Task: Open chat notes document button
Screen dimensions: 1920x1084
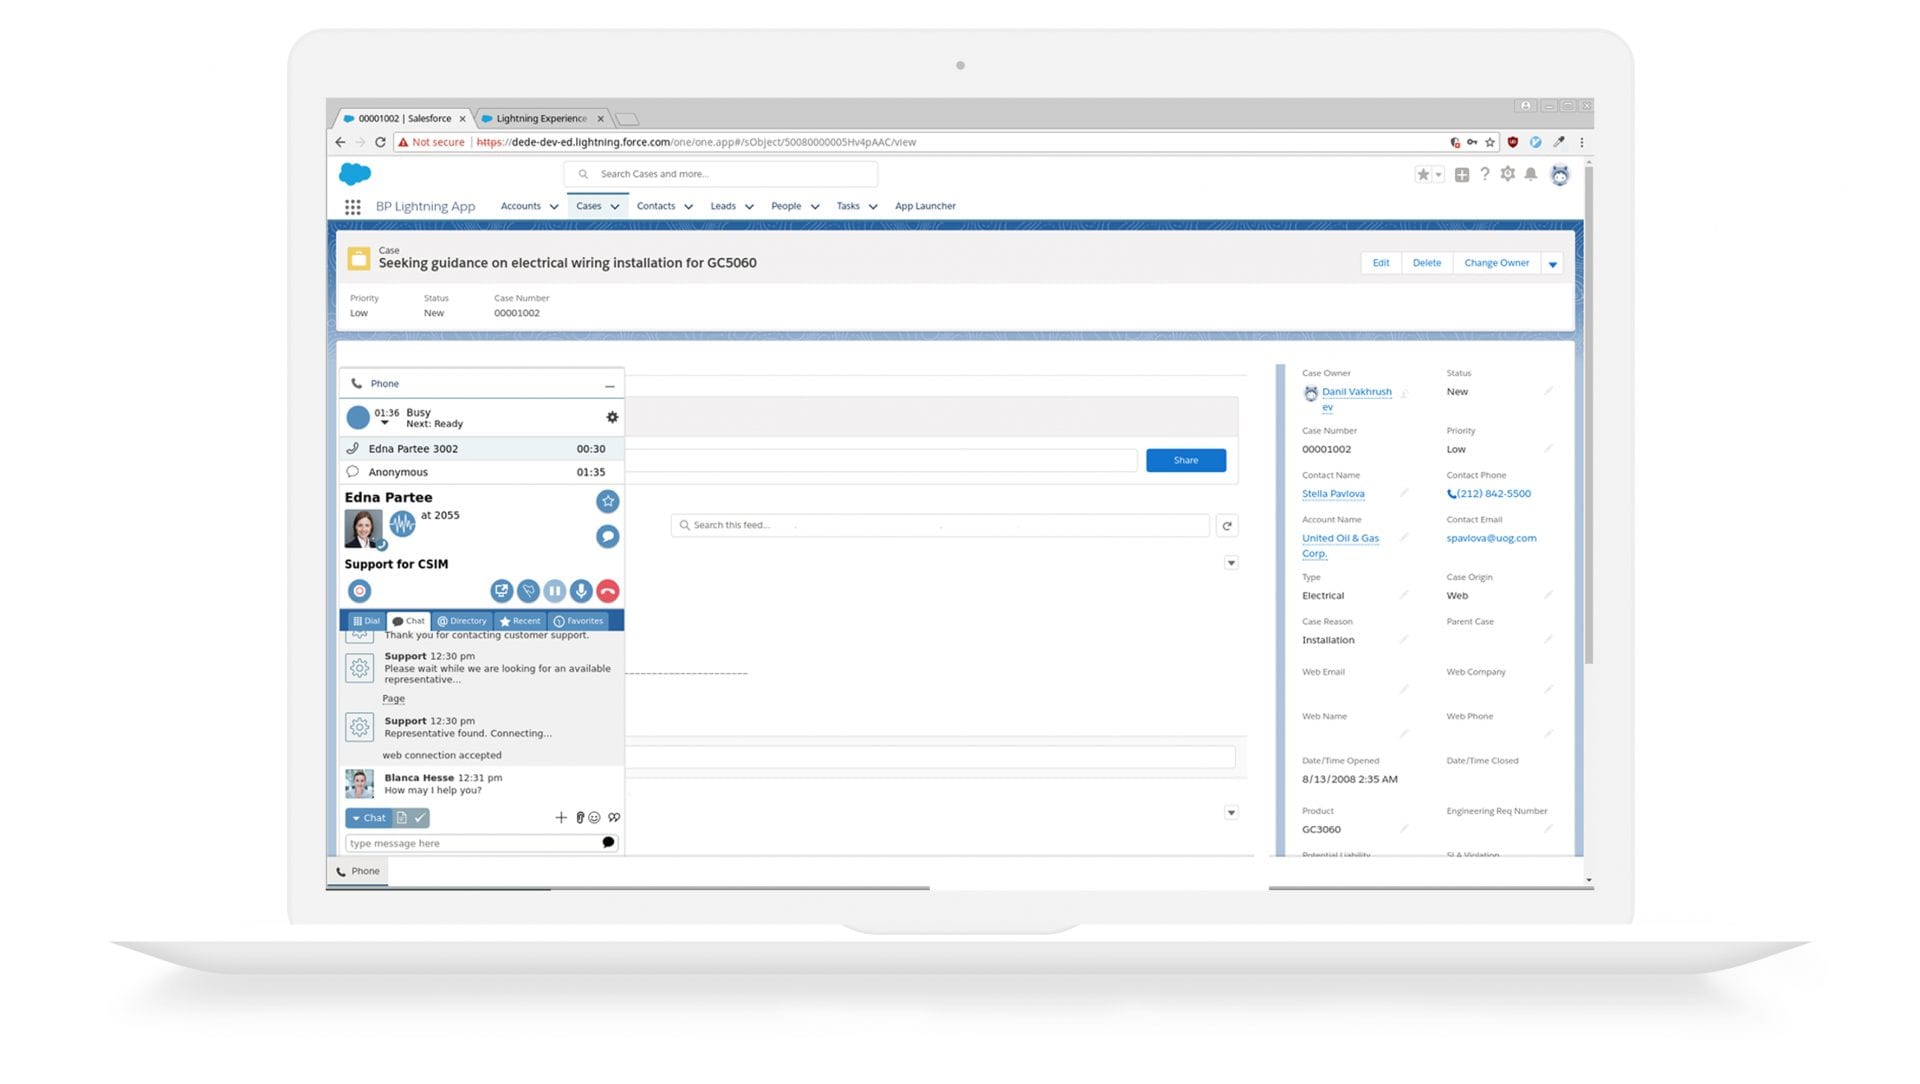Action: (x=401, y=818)
